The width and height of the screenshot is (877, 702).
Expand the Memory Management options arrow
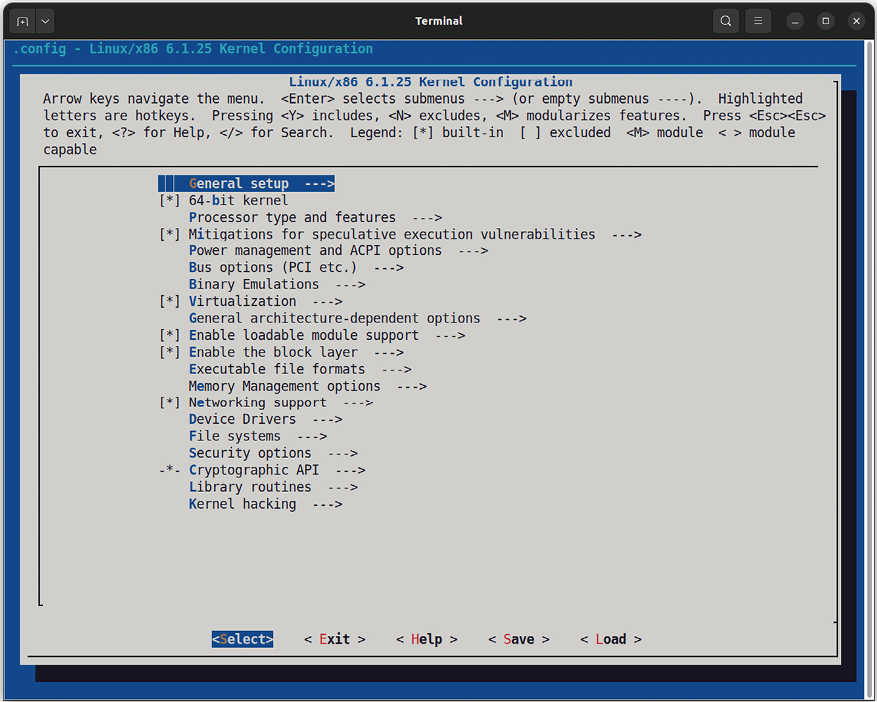[x=412, y=386]
